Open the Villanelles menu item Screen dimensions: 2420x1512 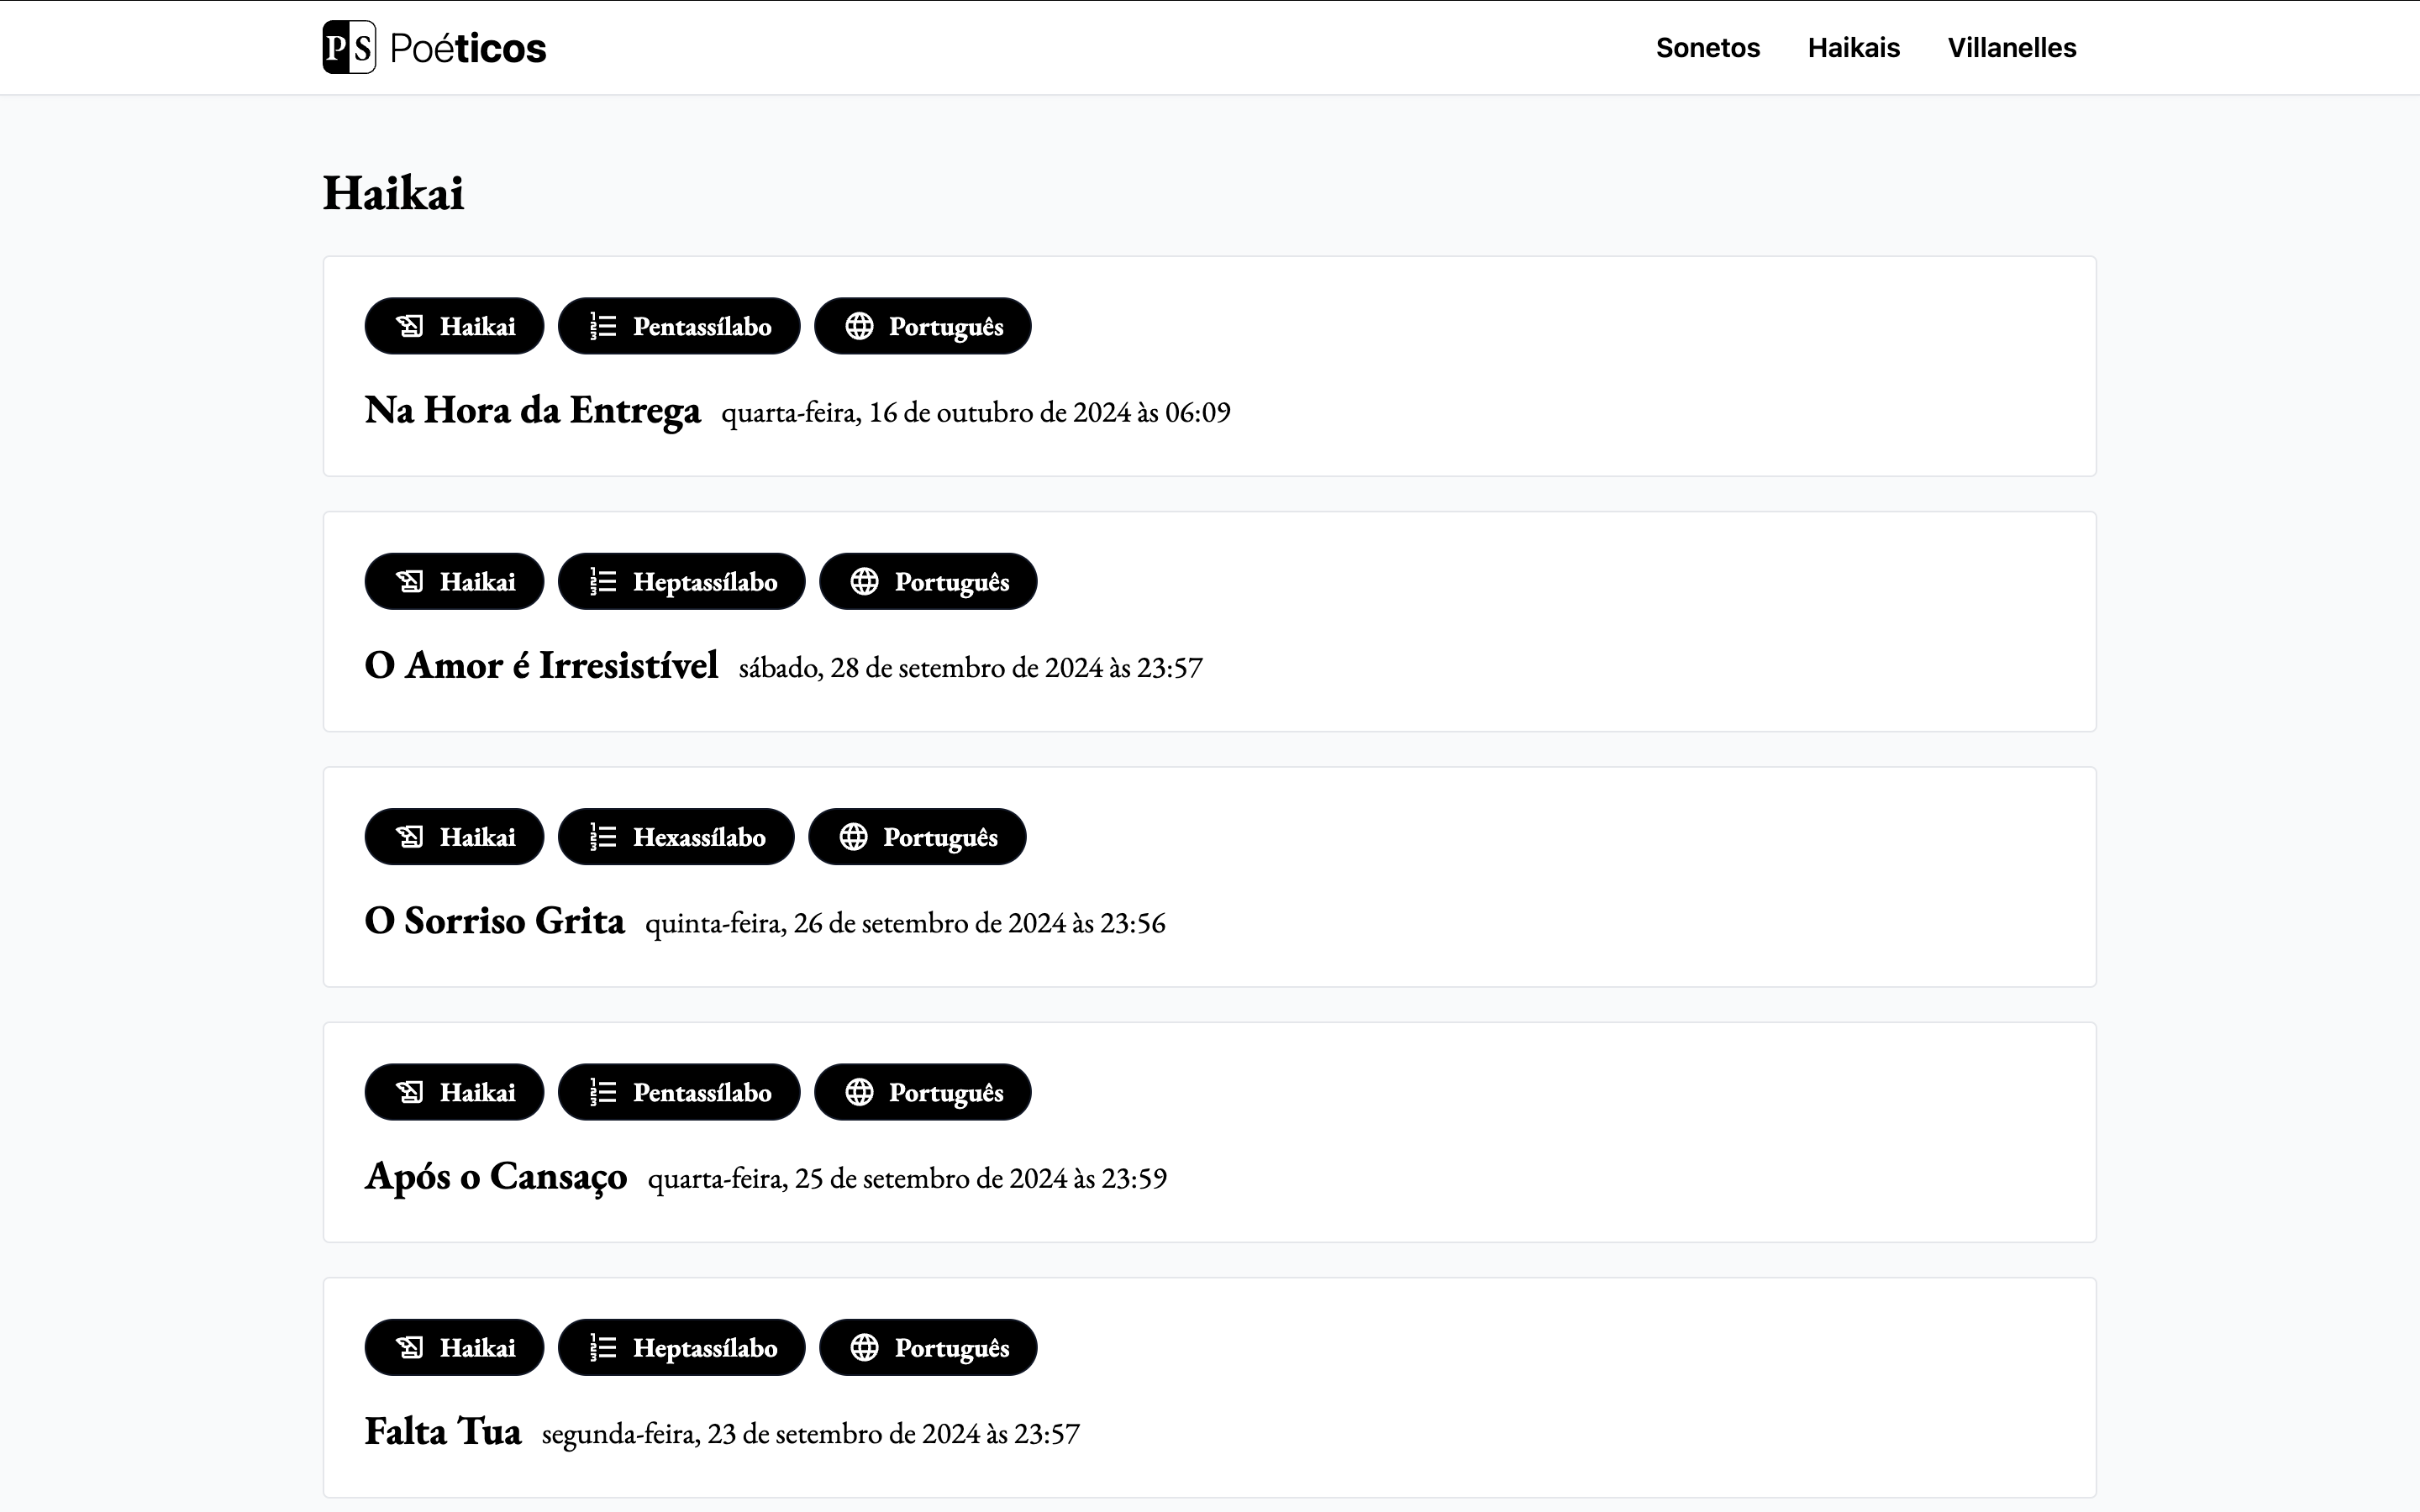(2011, 48)
